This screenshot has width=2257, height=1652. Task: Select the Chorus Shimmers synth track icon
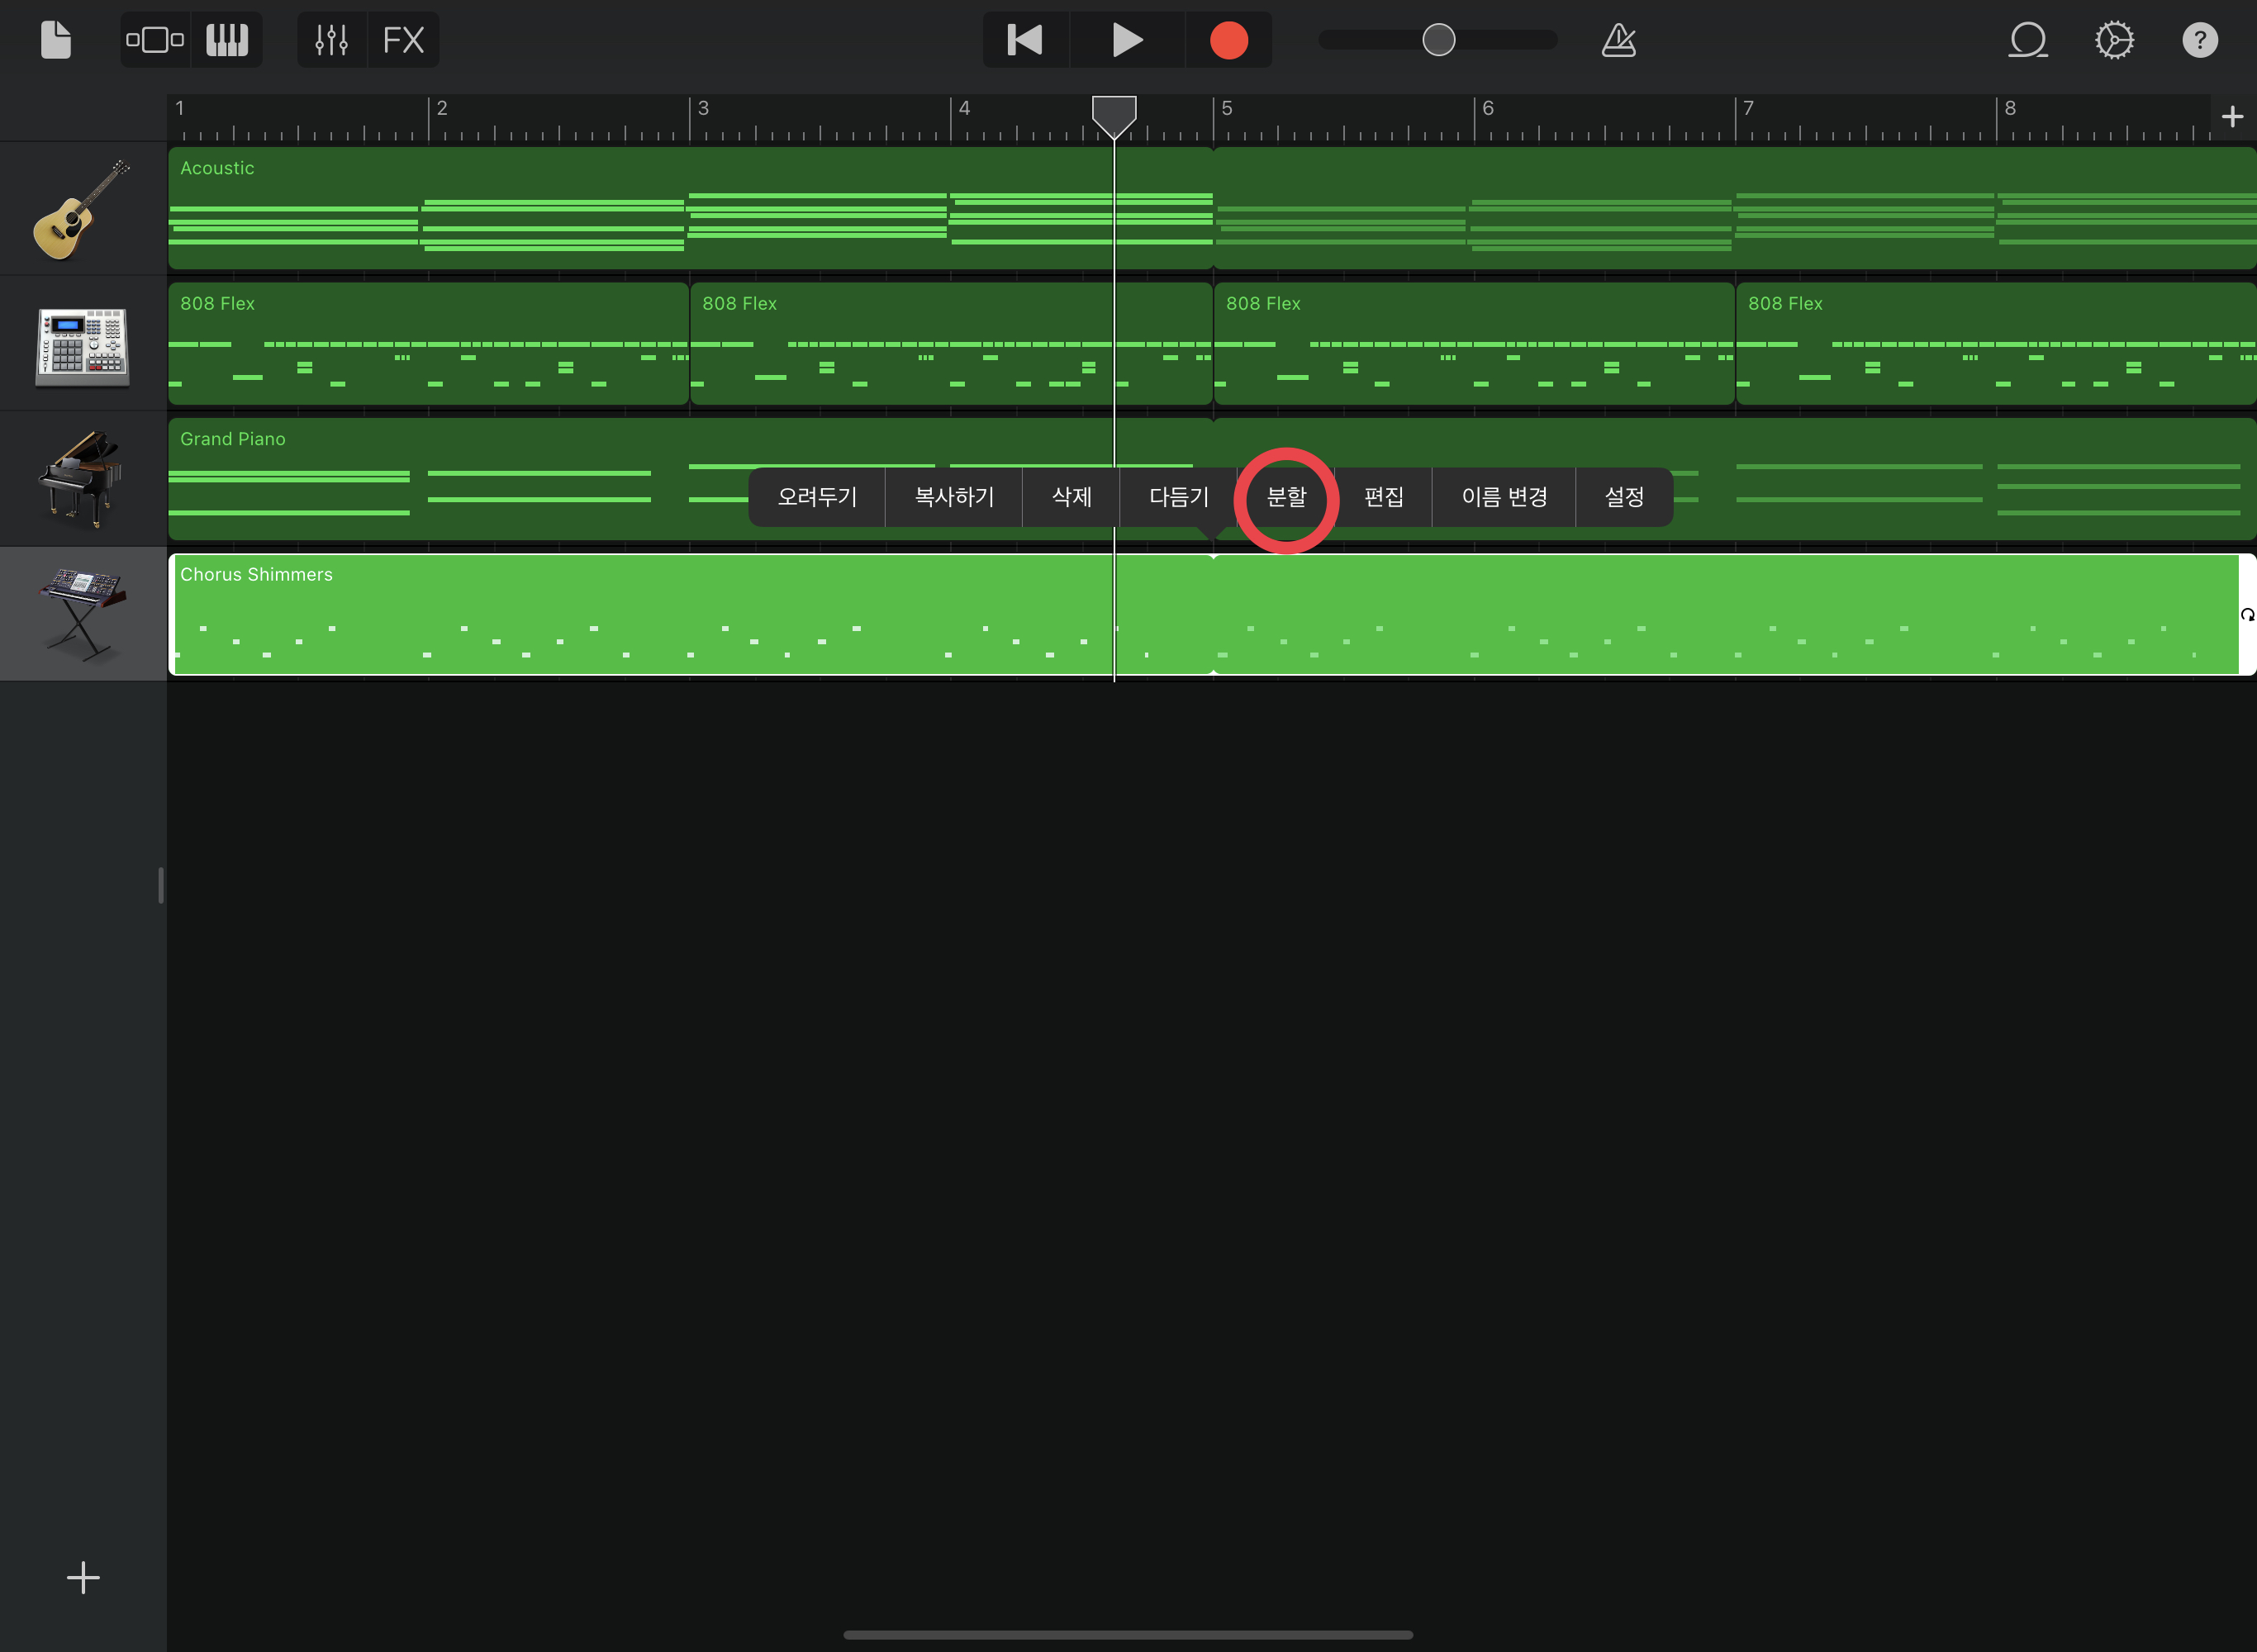[82, 614]
